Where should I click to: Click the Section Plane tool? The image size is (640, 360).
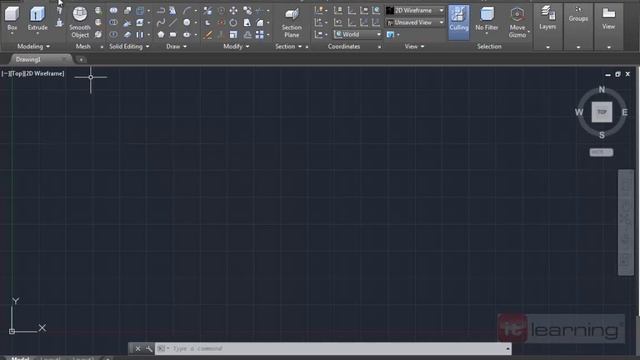coord(291,22)
